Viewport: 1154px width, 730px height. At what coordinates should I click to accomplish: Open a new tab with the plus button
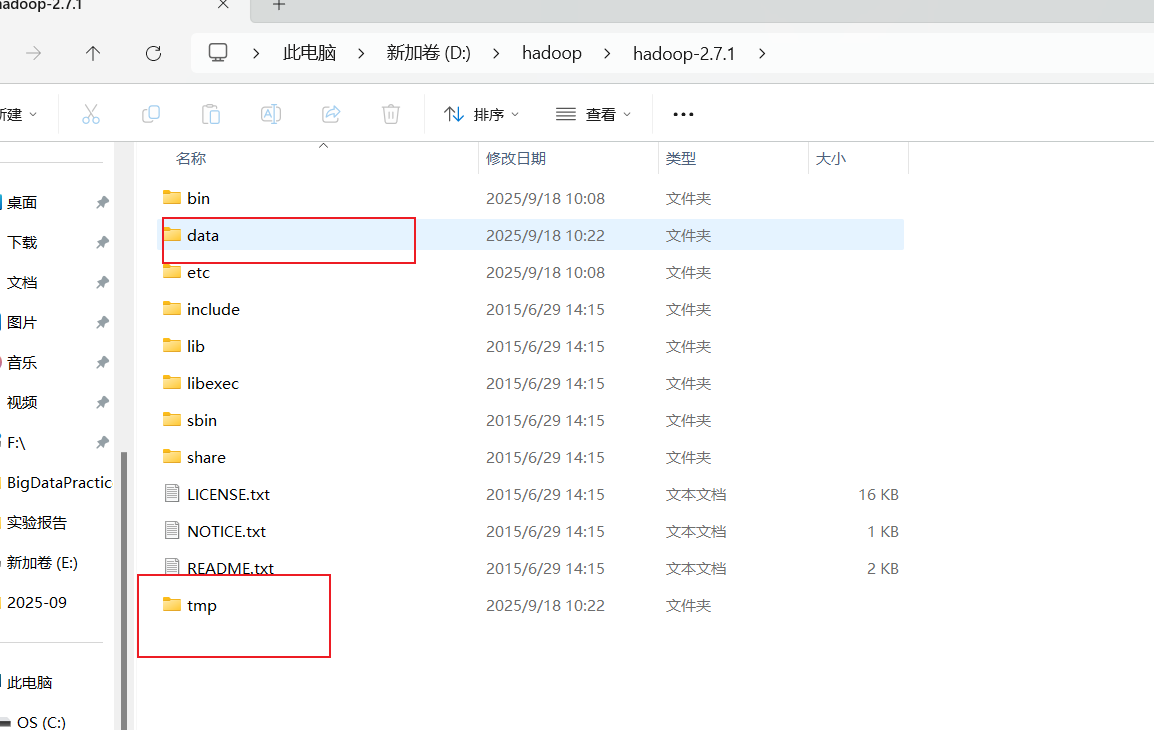tap(277, 7)
